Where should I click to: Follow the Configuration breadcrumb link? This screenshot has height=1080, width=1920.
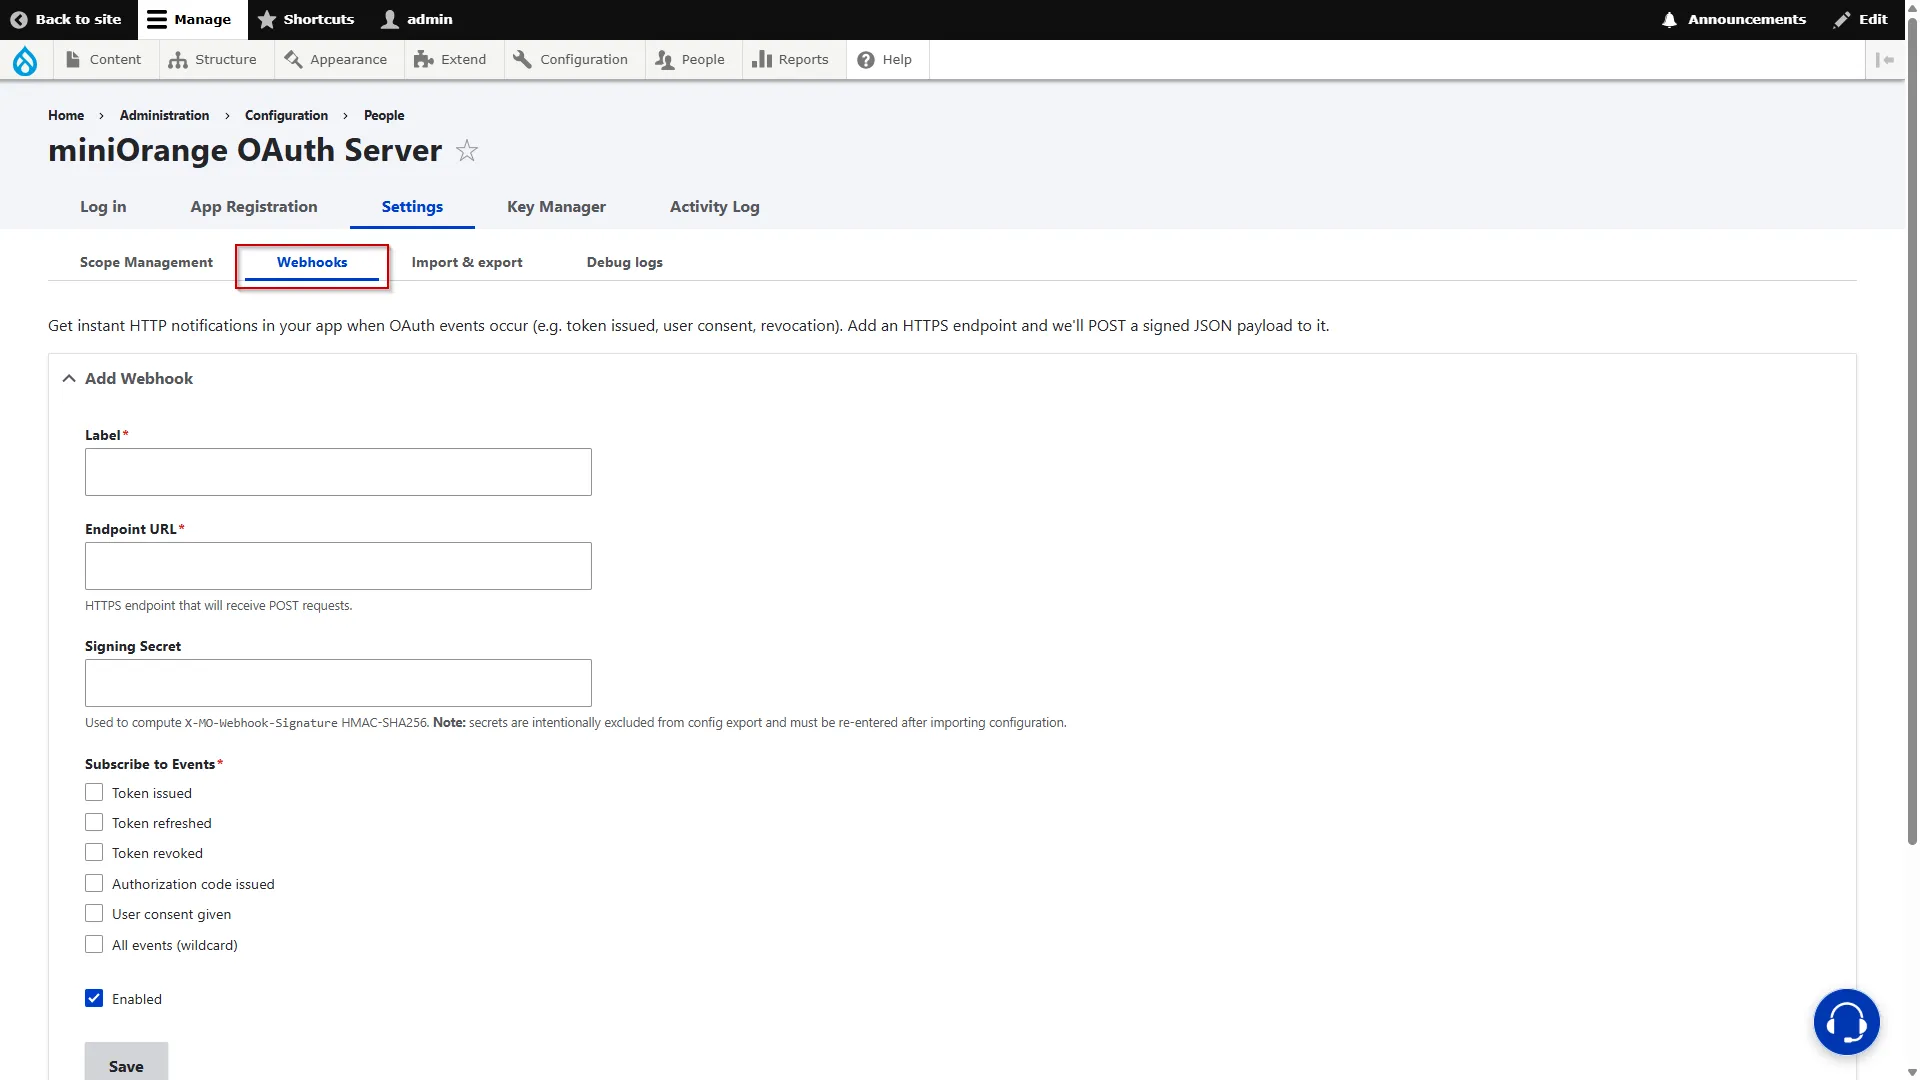pos(286,115)
